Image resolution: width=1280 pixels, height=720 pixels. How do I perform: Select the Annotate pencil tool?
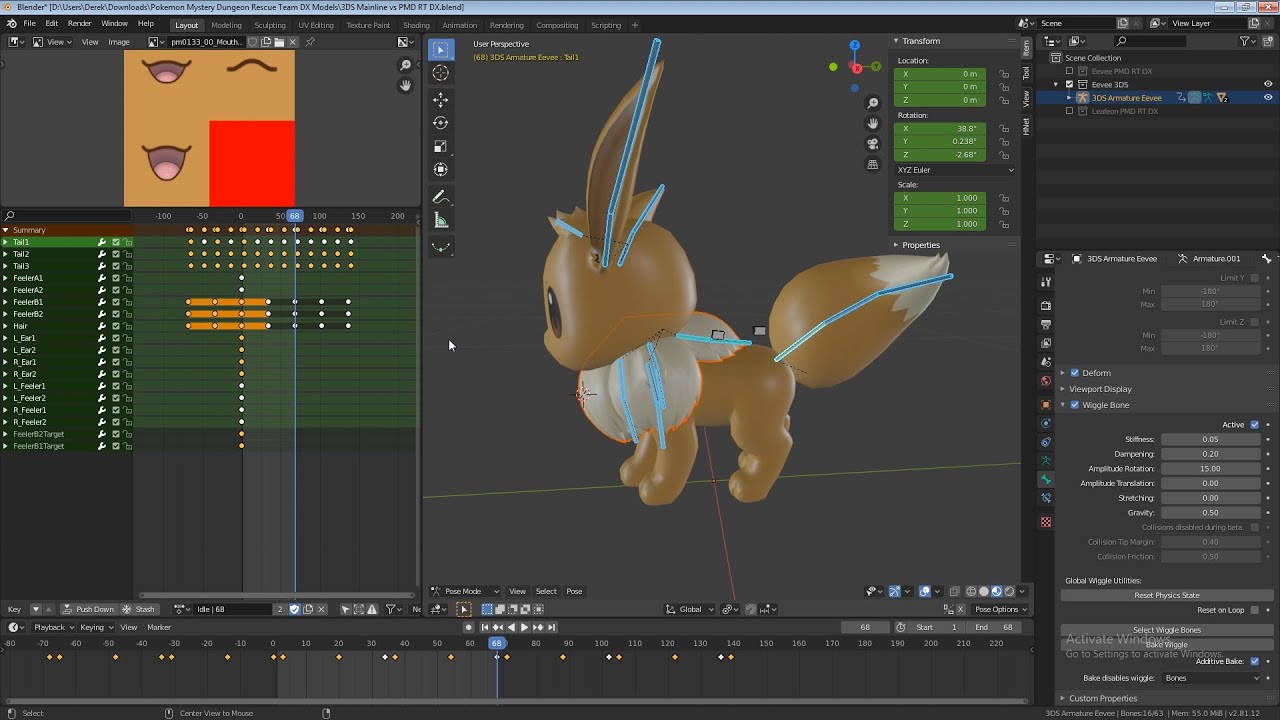441,197
